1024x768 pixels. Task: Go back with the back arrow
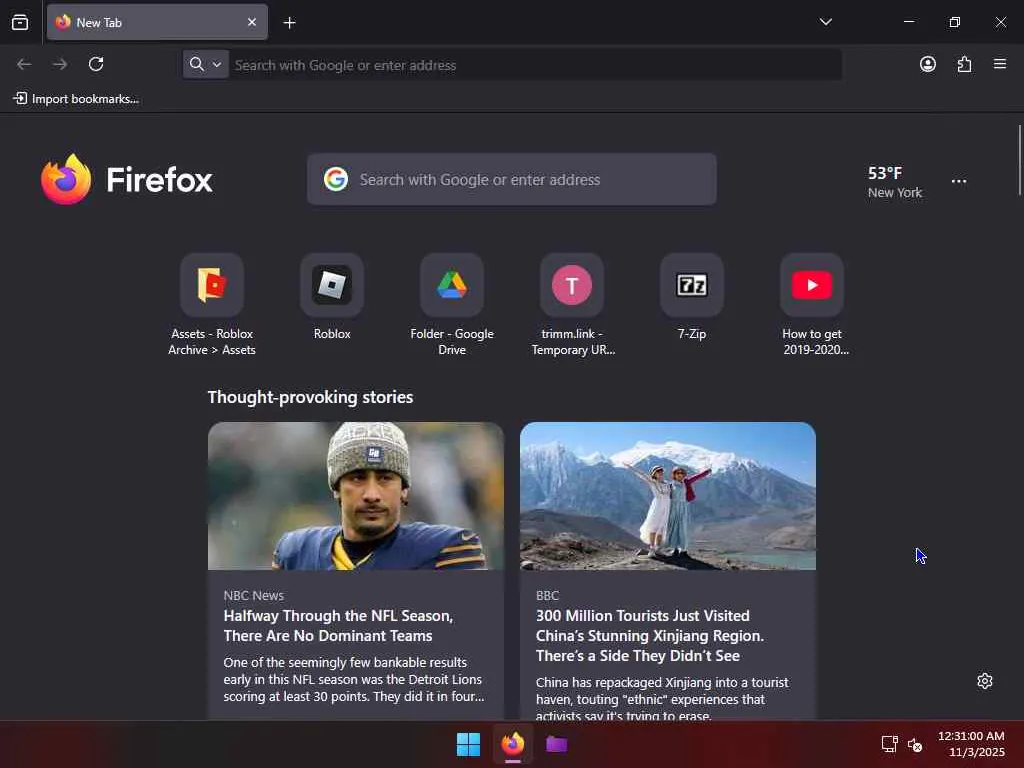24,64
